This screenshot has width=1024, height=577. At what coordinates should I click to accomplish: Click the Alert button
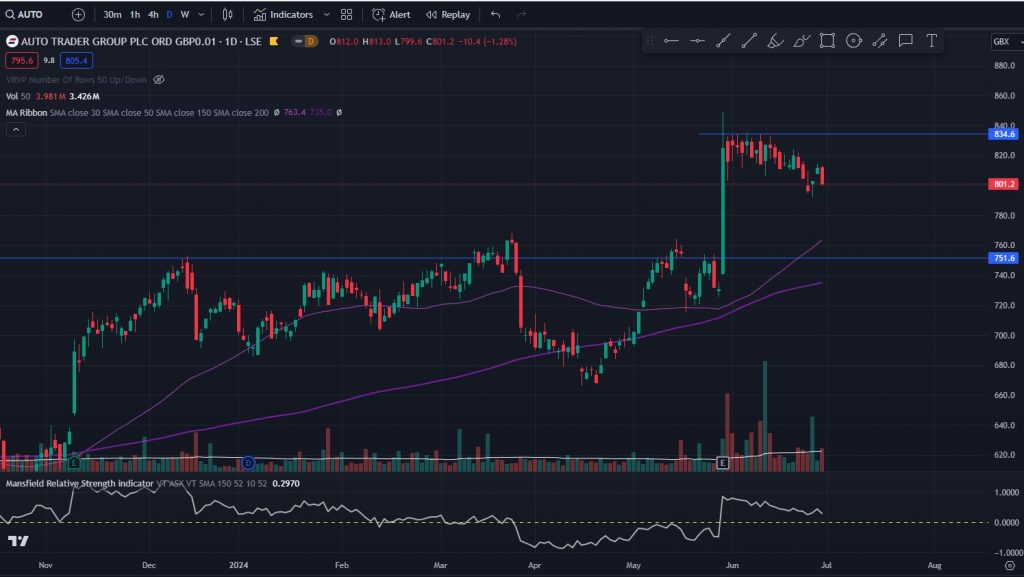click(x=391, y=15)
